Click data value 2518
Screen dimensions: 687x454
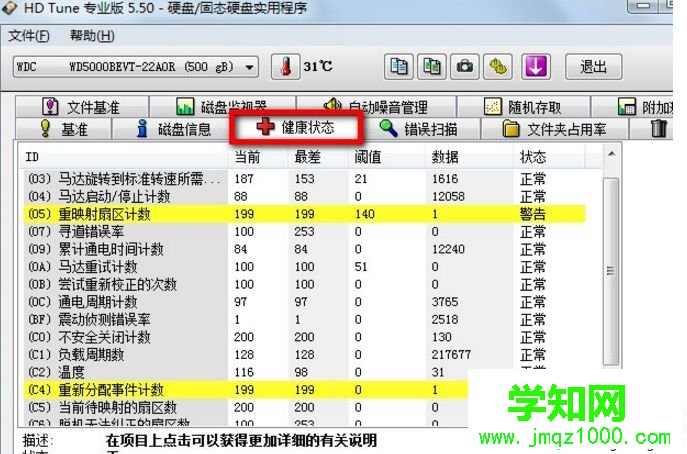(445, 319)
